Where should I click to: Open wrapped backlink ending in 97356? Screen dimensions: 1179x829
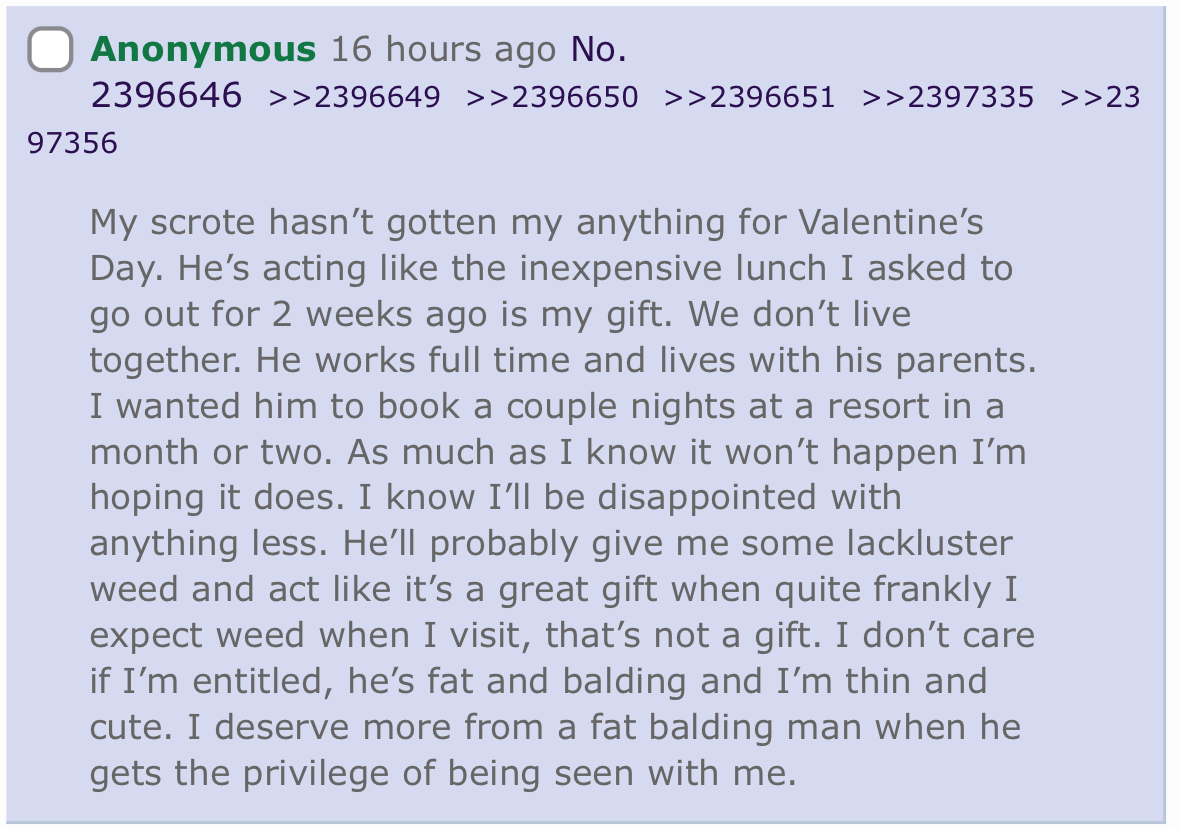coord(72,143)
